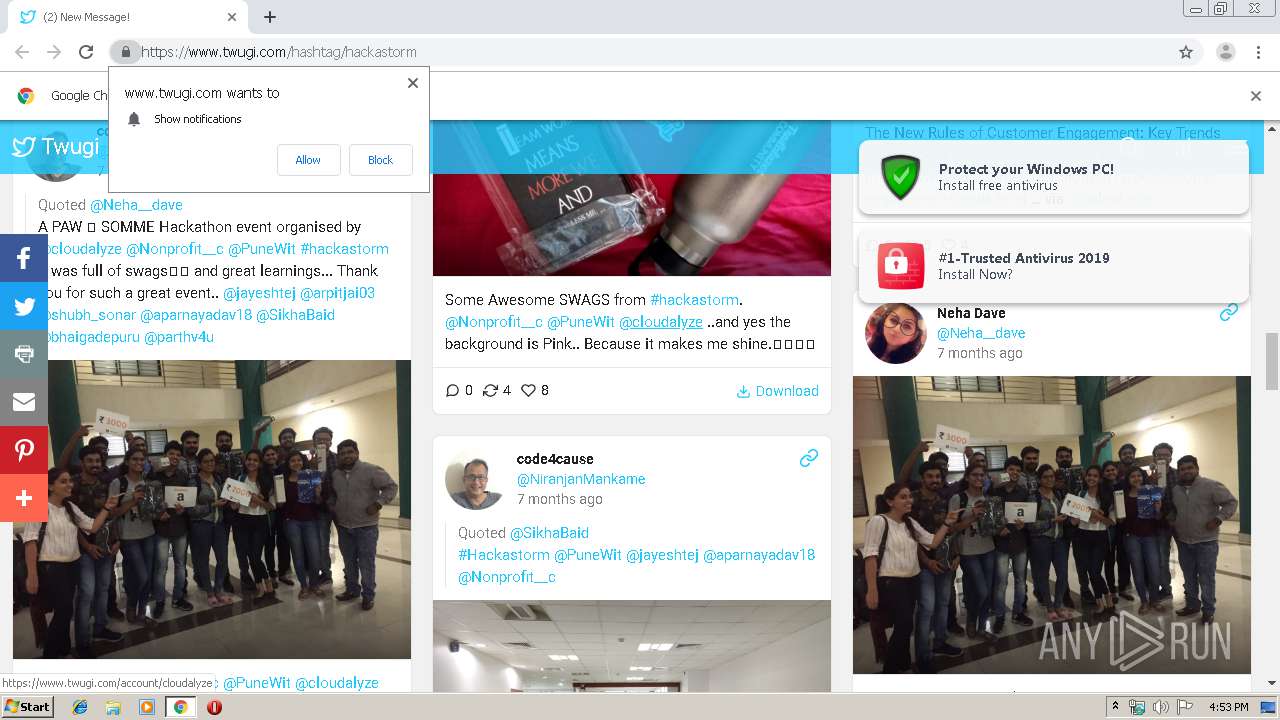Close the New Message tab
The height and width of the screenshot is (720, 1280).
[232, 17]
